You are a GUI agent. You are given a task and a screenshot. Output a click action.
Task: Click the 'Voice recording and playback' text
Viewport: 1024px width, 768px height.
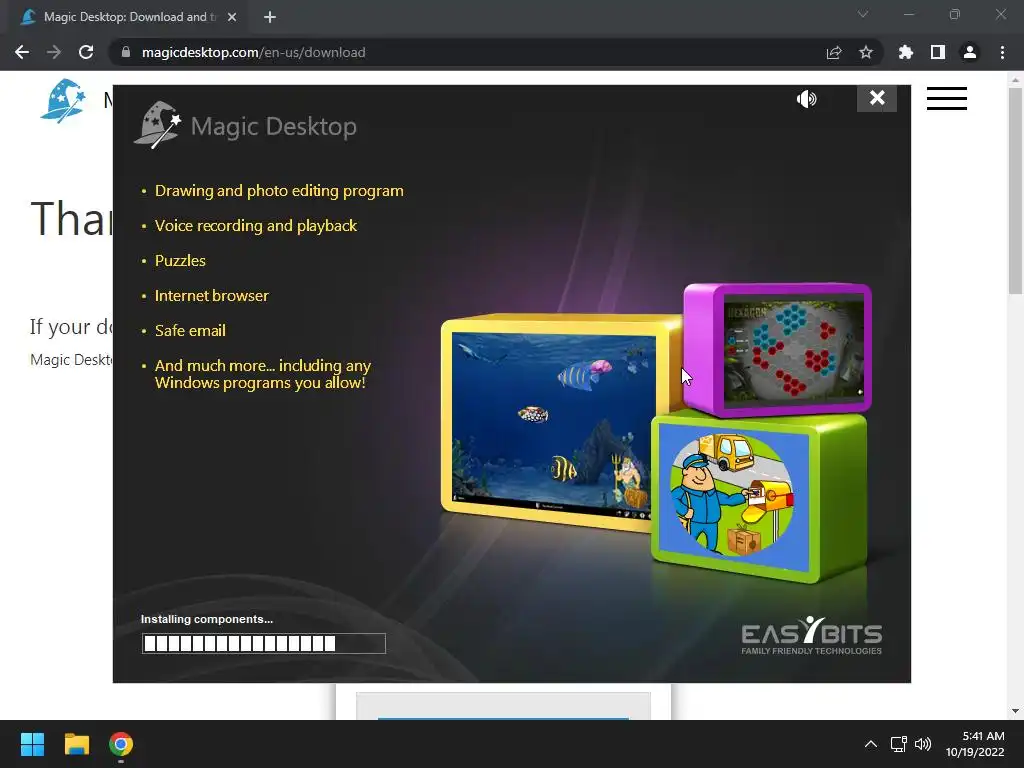click(x=255, y=225)
